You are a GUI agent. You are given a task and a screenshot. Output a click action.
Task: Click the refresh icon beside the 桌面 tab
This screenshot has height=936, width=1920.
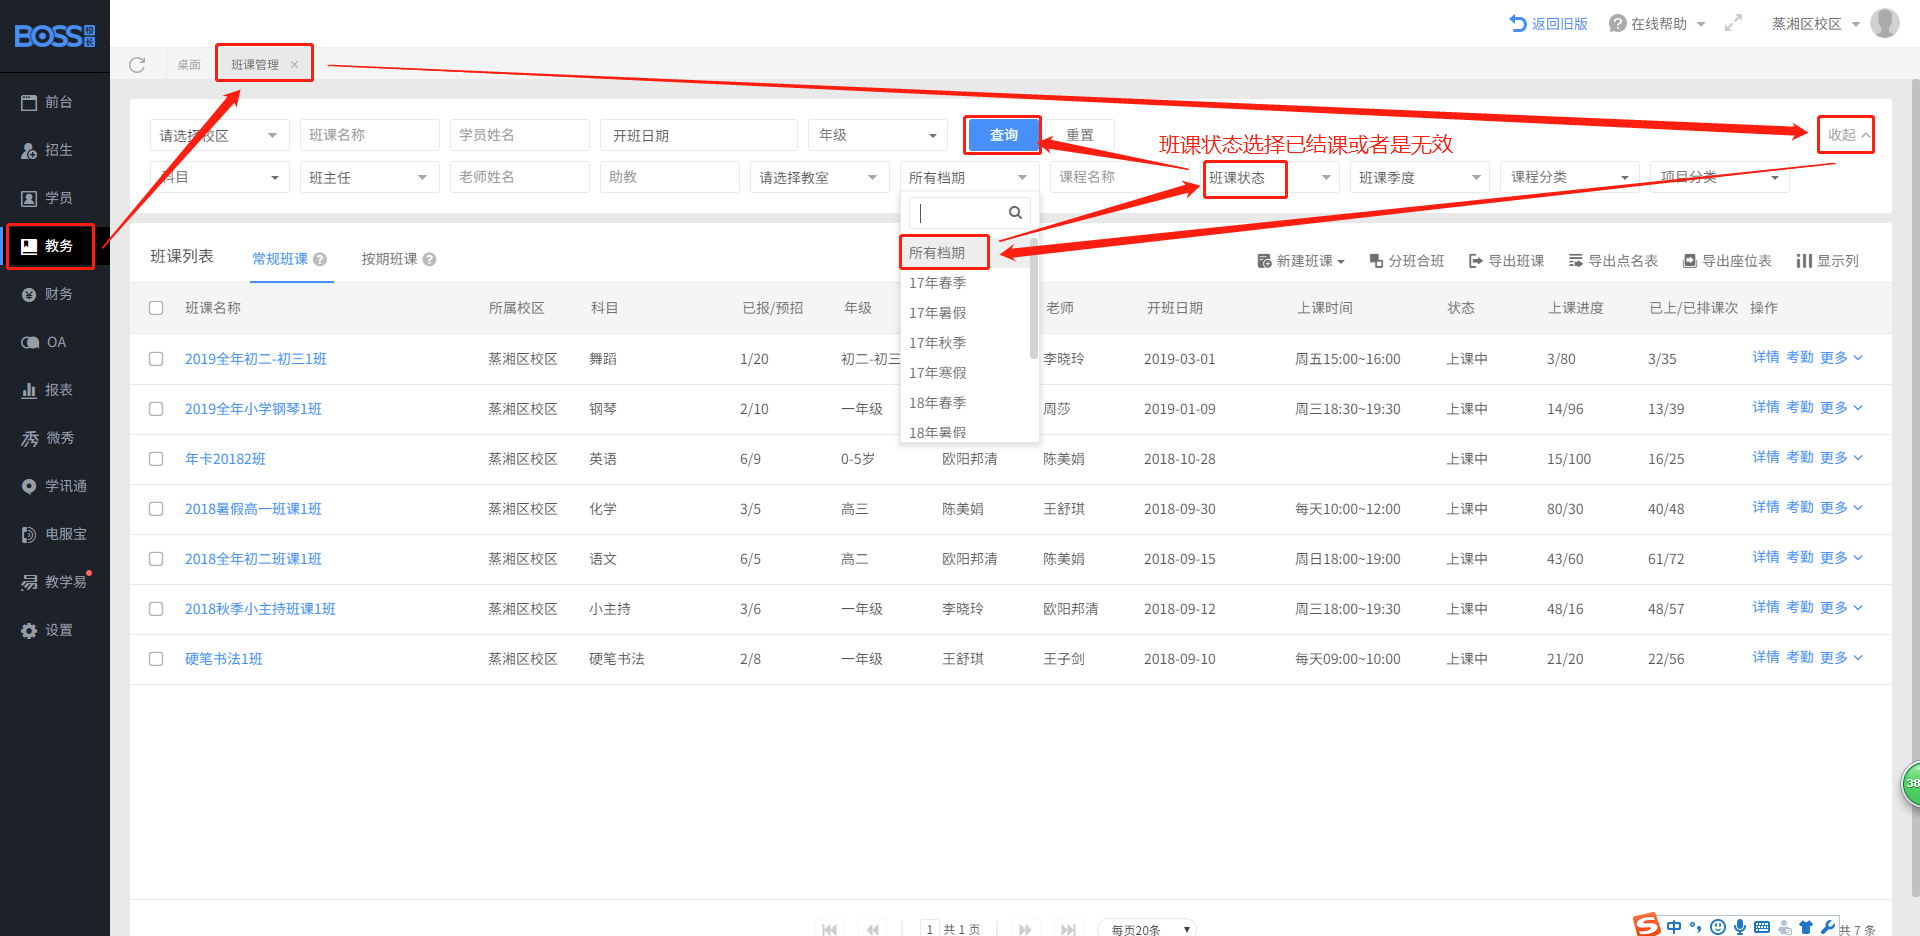point(137,65)
